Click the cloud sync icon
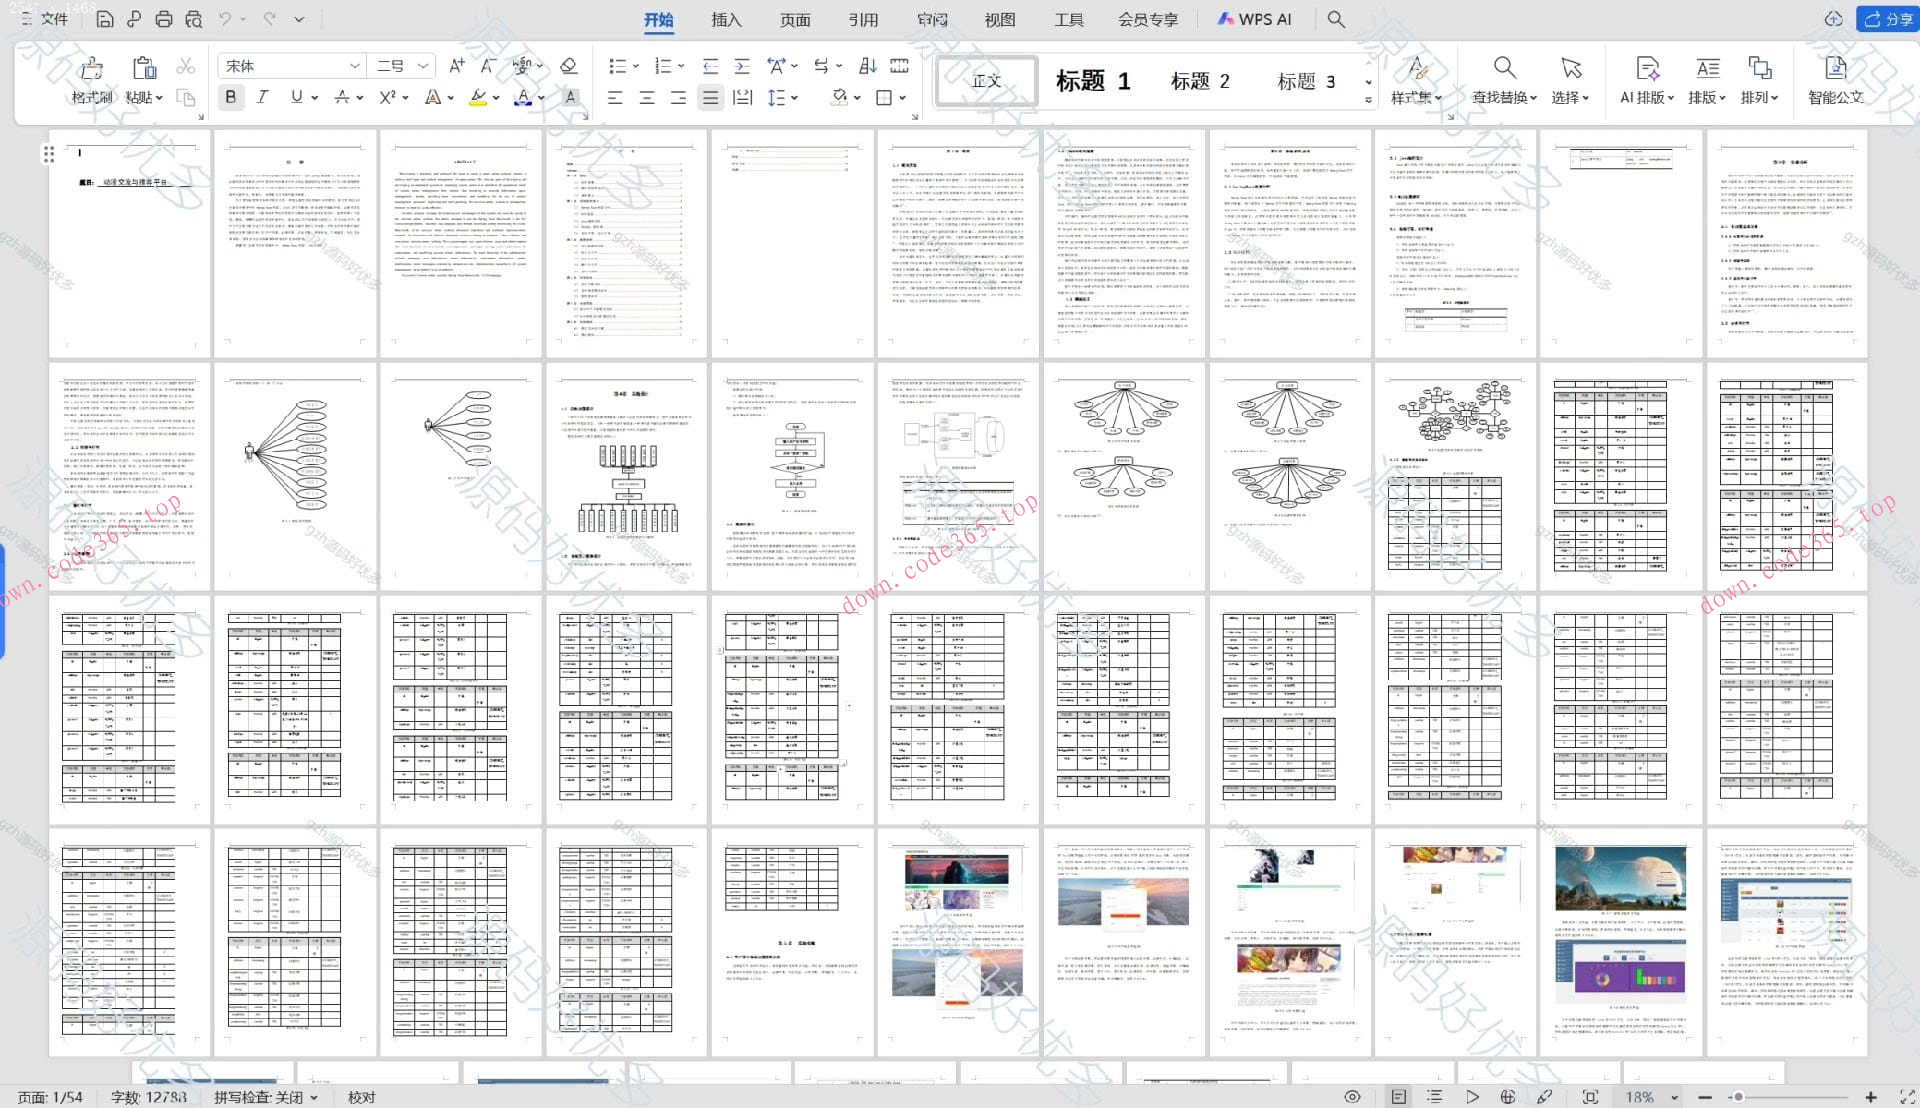 coord(1832,19)
